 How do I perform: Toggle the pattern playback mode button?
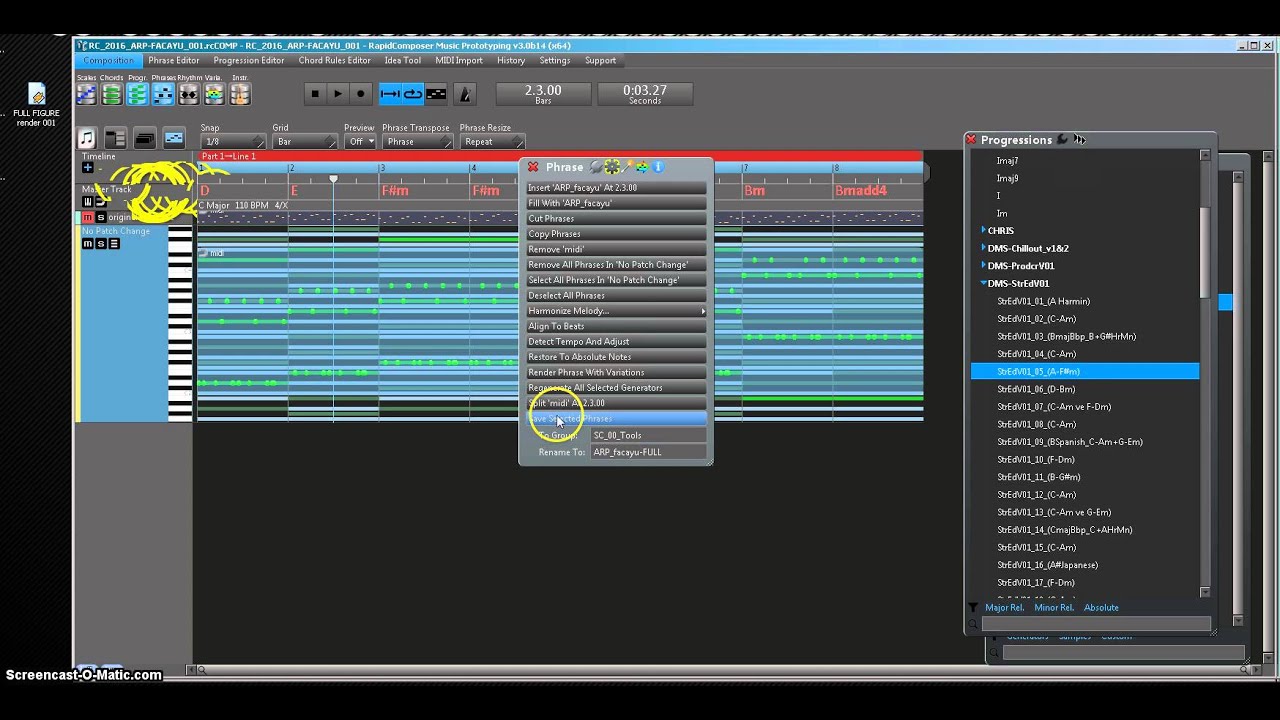tap(436, 94)
